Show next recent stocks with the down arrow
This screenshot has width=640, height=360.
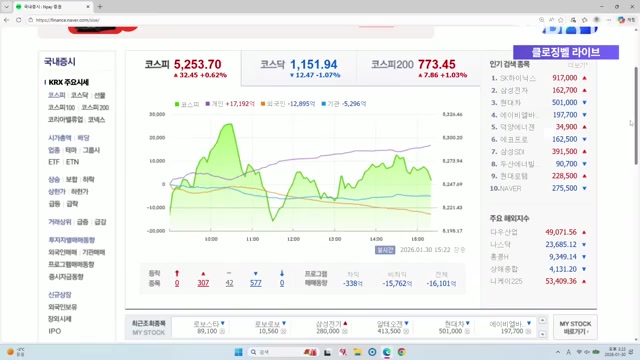[x=542, y=334]
